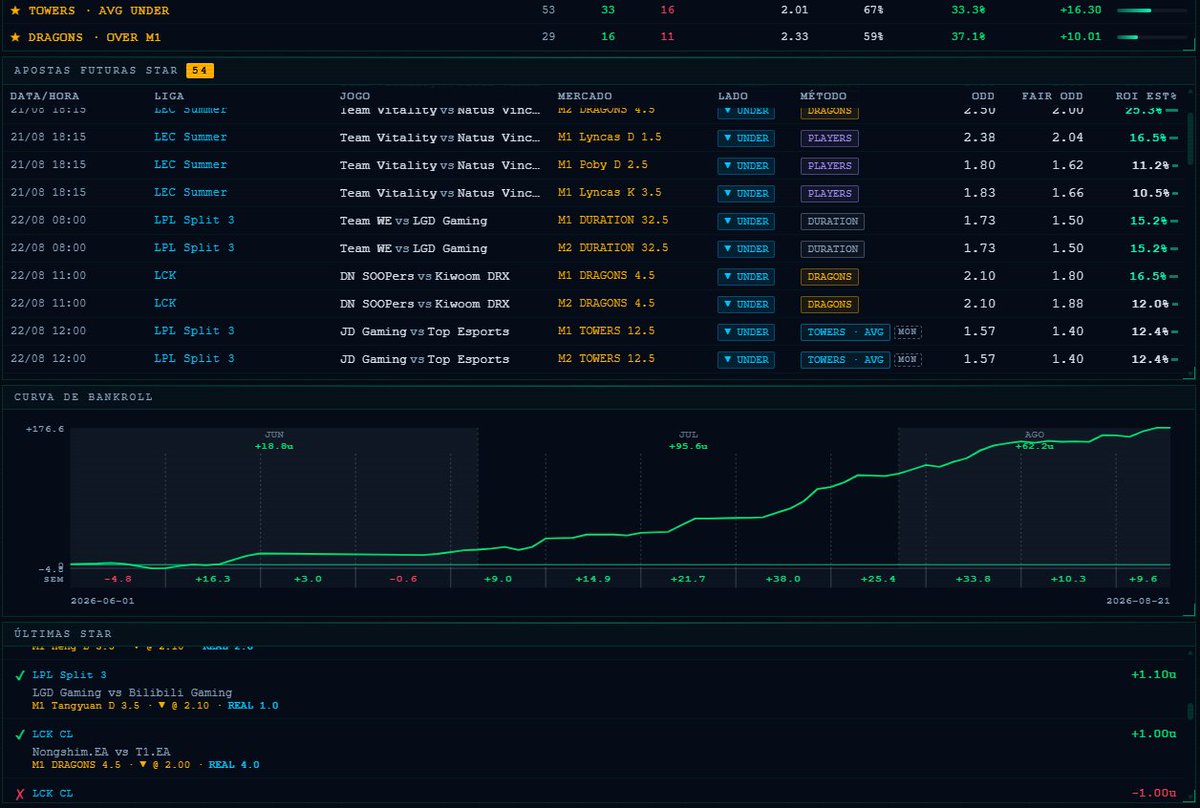Open LEC Summer league in the M1 Lyncas D 1.5 row

191,137
